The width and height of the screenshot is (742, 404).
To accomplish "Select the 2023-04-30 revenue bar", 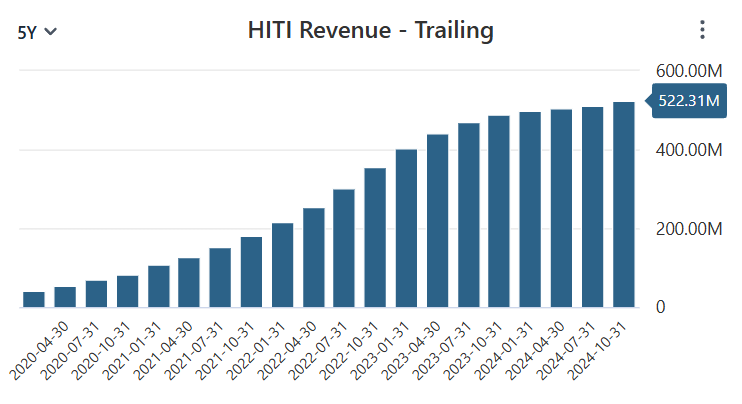I will click(x=437, y=221).
